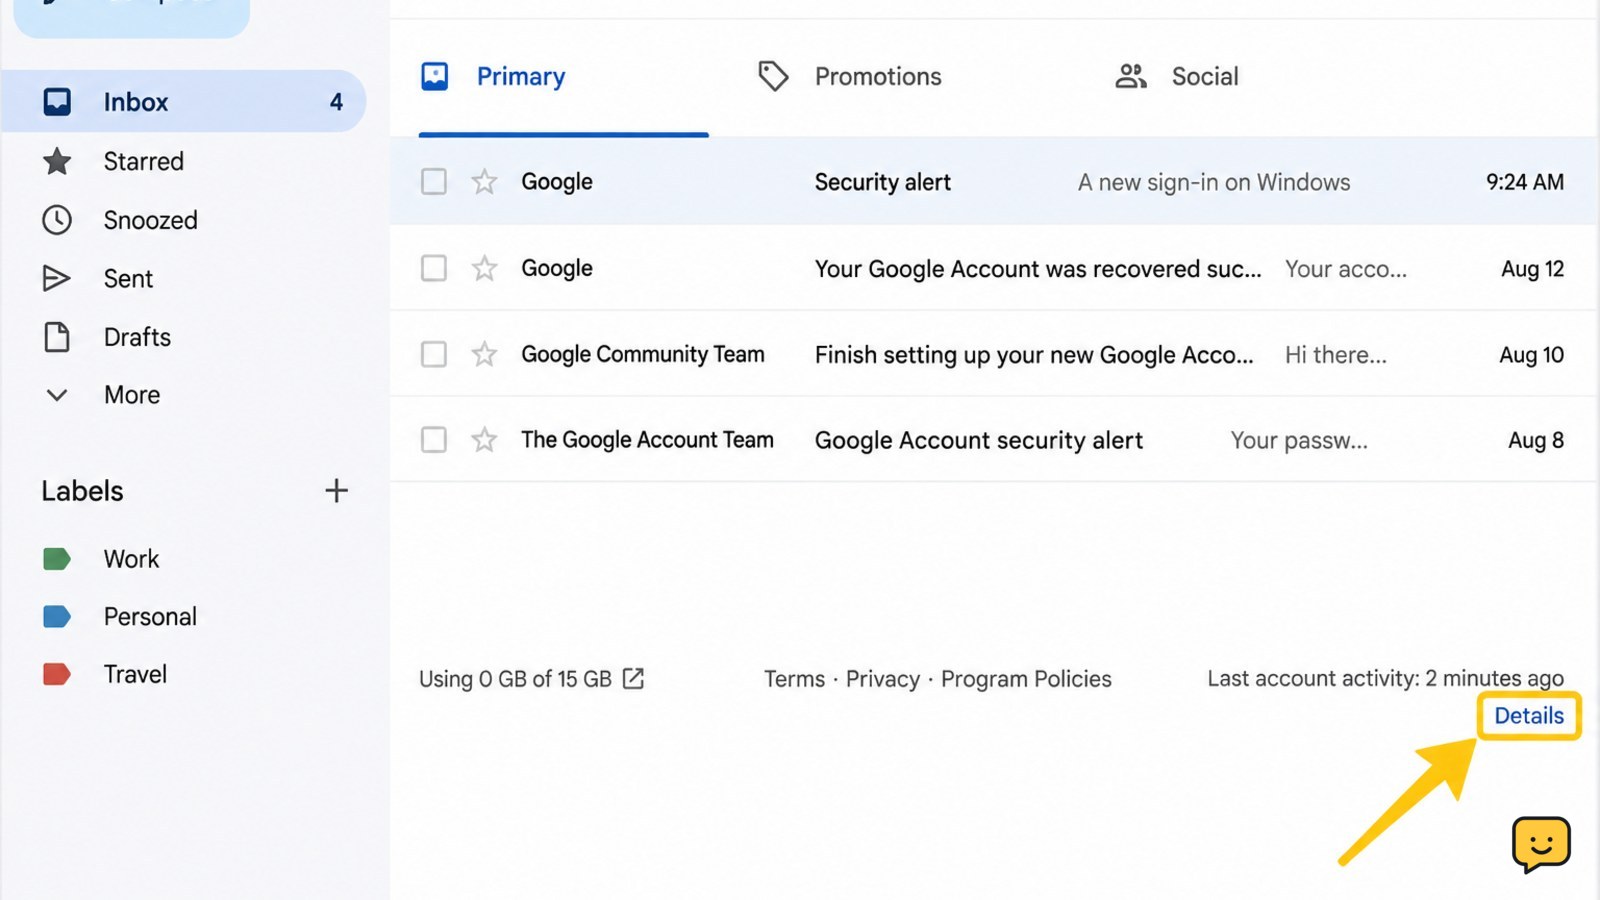Select the account recovered email checkbox

point(434,268)
